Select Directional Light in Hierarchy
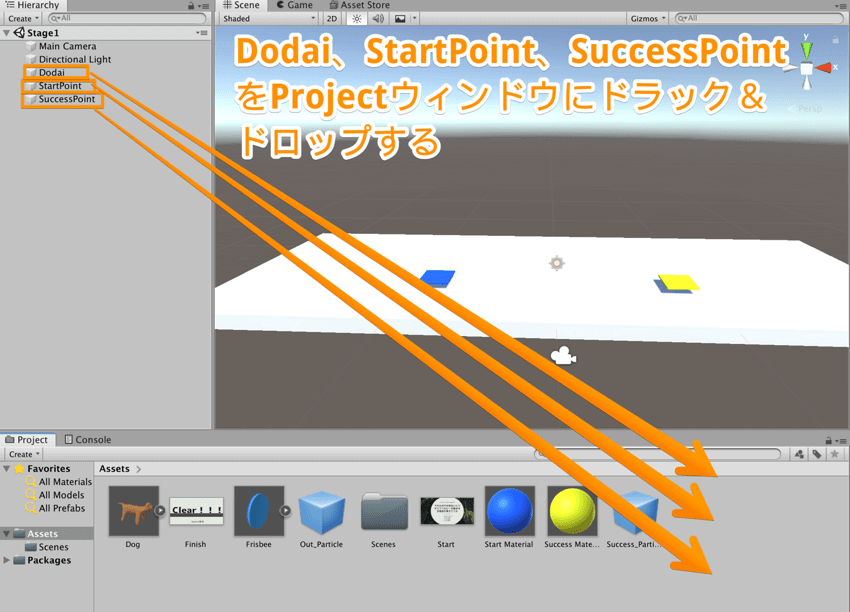The width and height of the screenshot is (850, 612). [x=75, y=59]
